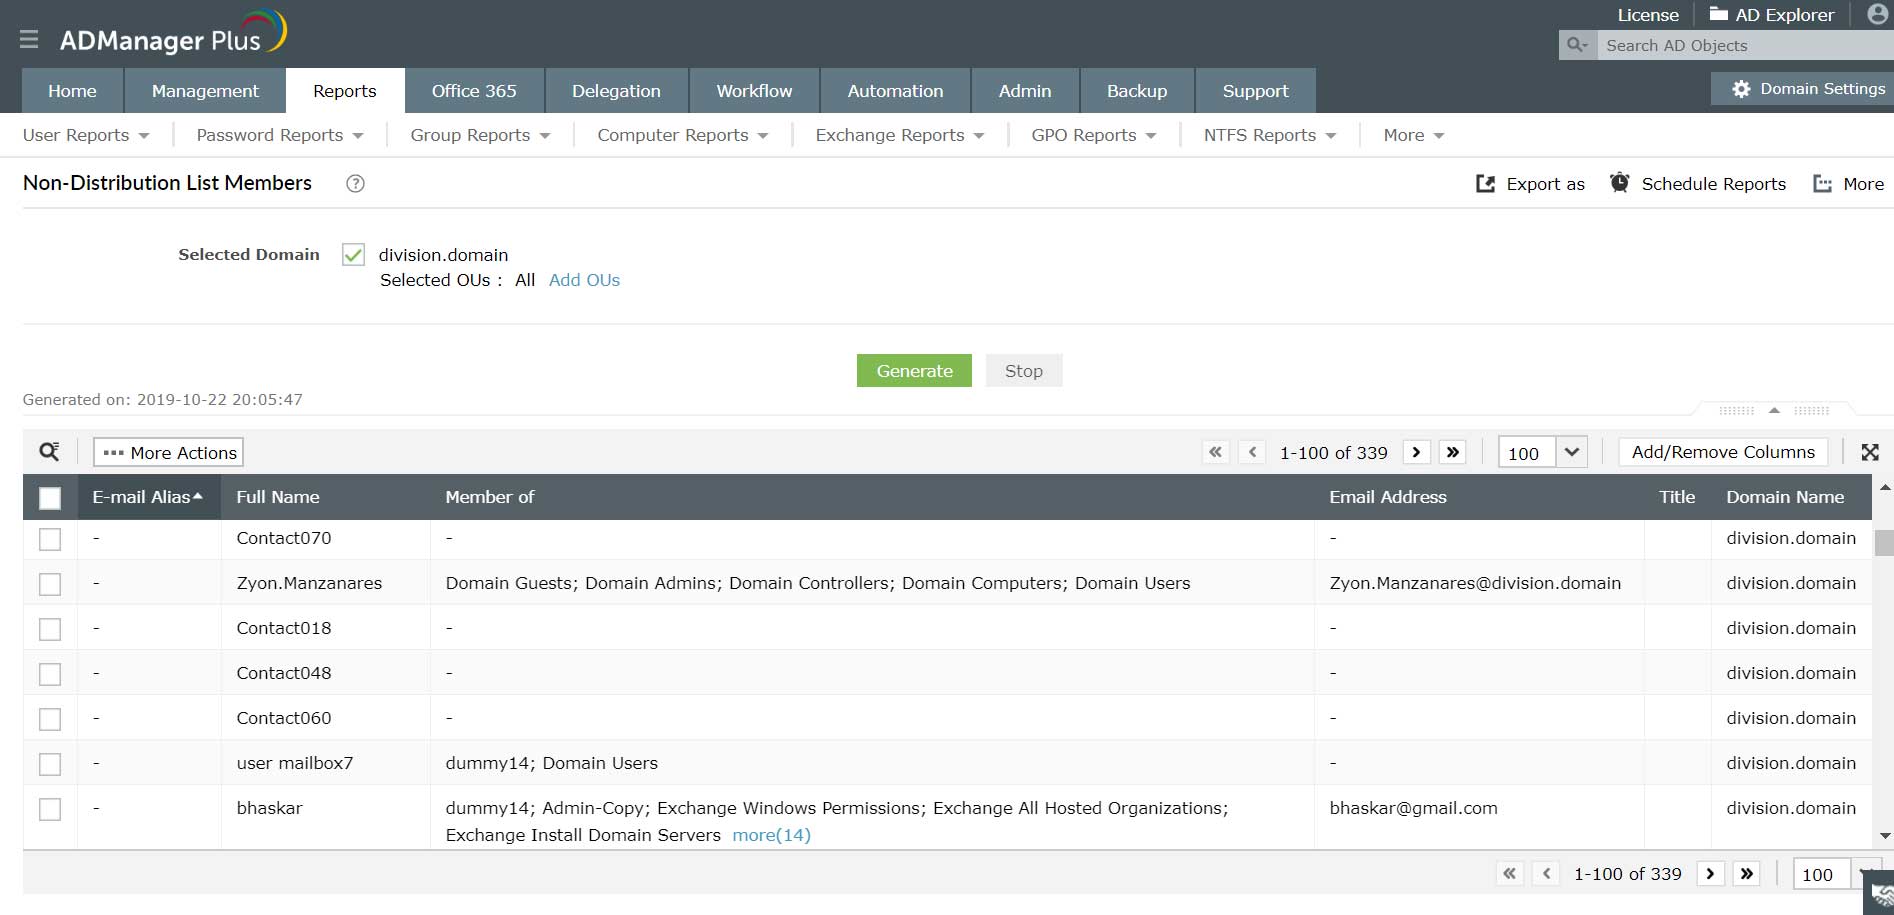Switch to Automation tab
The image size is (1894, 915).
tap(895, 91)
